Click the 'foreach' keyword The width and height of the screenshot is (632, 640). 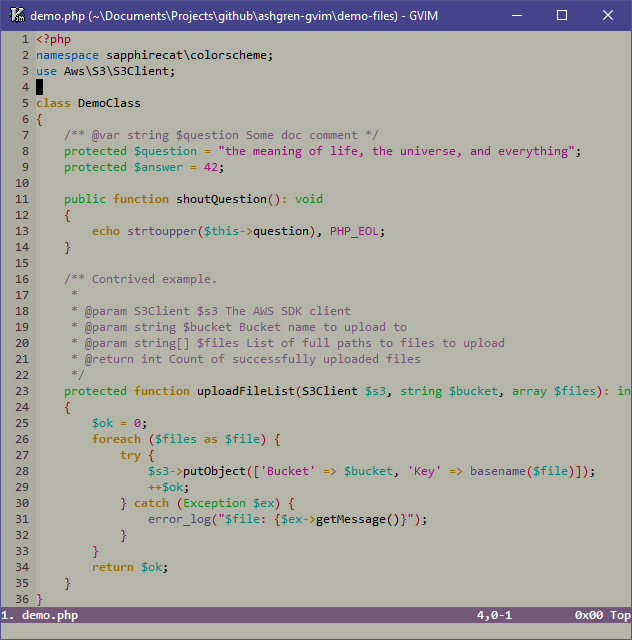[116, 439]
